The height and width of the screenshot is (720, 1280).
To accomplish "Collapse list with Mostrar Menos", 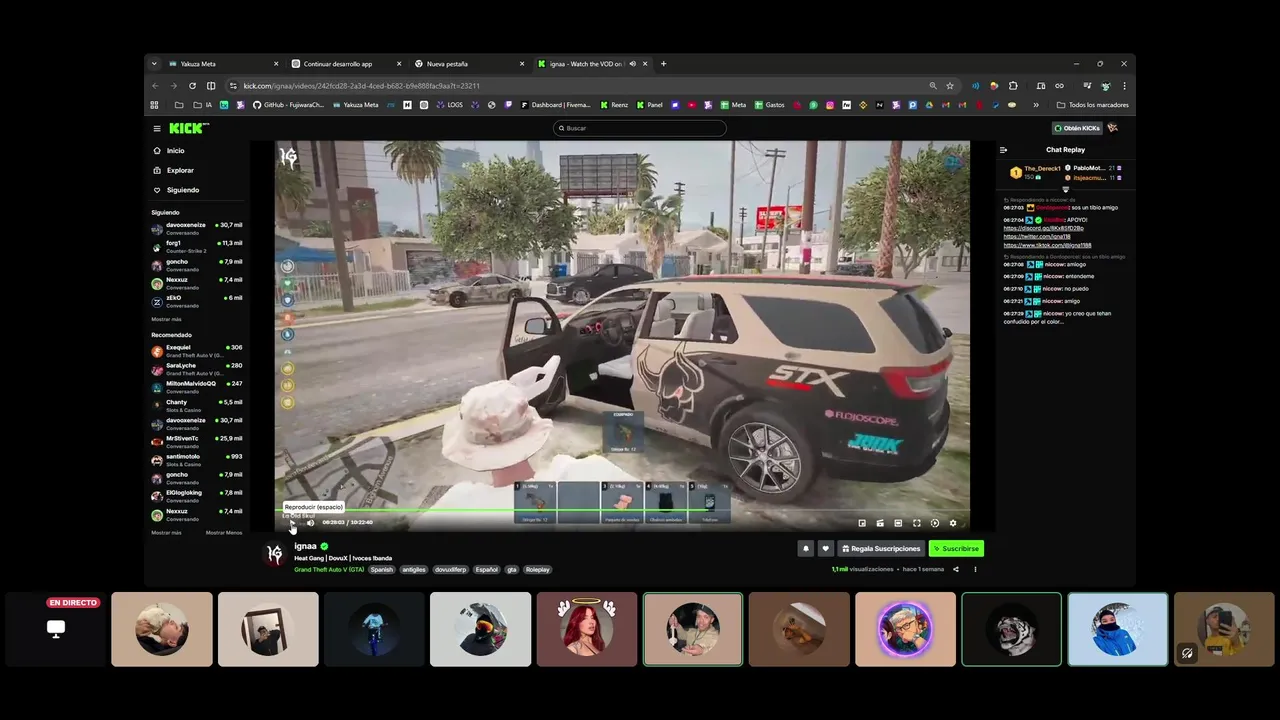I will click(x=224, y=533).
